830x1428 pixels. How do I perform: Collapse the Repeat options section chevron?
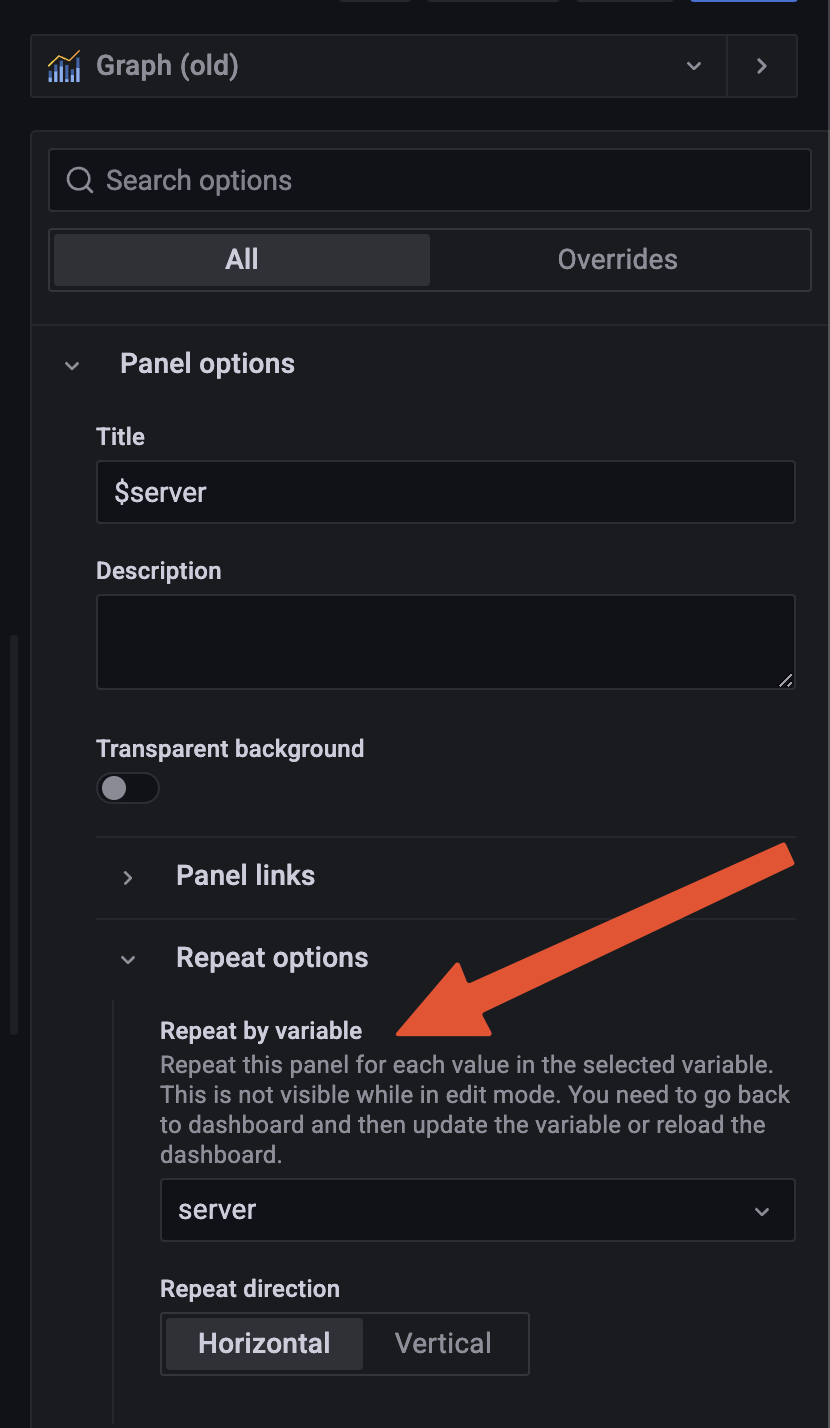(128, 959)
